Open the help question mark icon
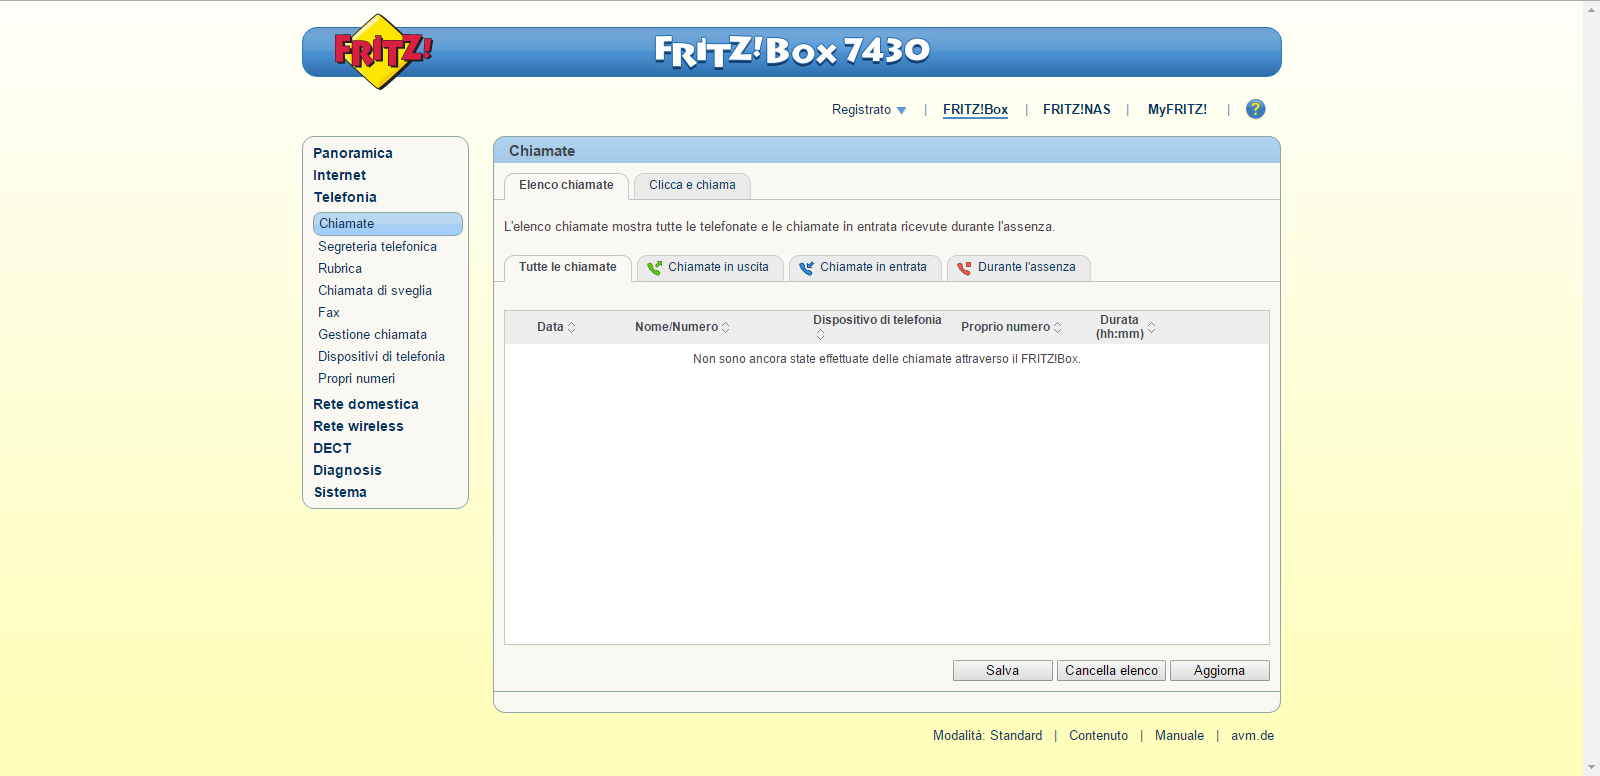The height and width of the screenshot is (776, 1600). pyautogui.click(x=1255, y=109)
